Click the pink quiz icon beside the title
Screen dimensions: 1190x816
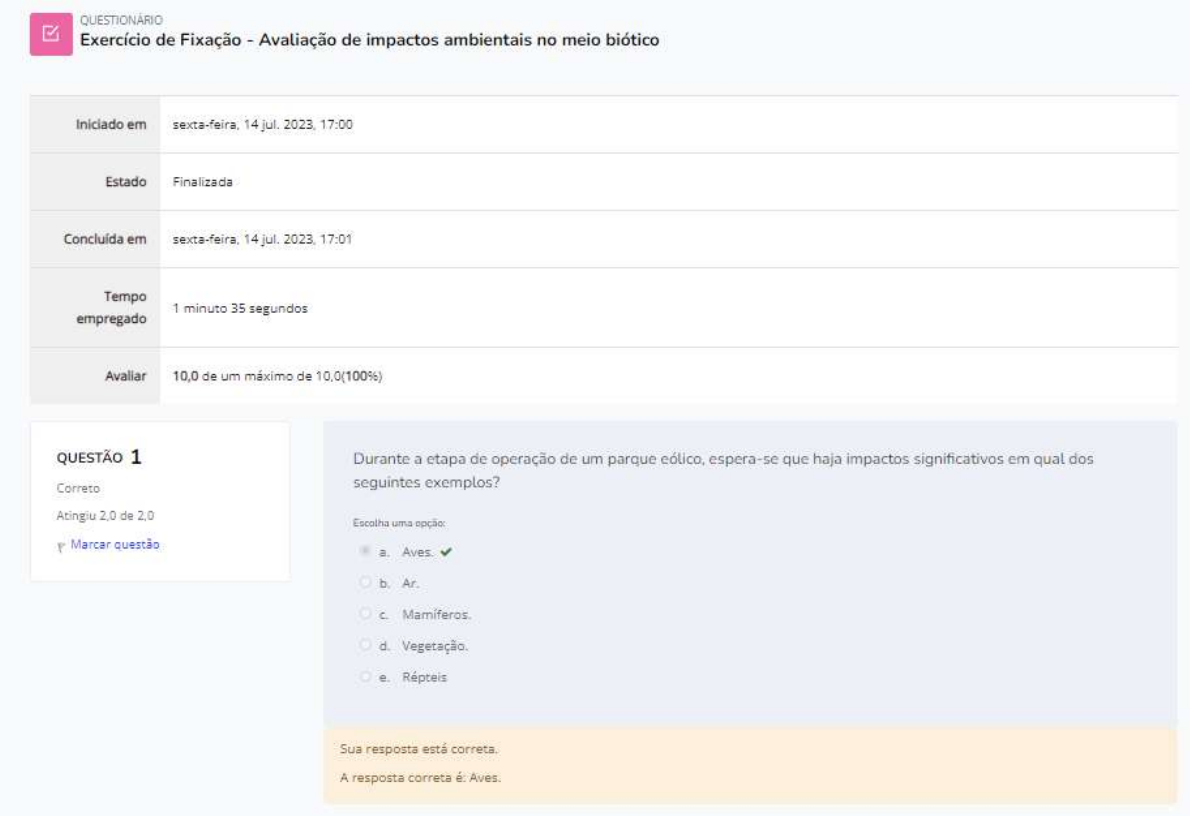(x=51, y=35)
